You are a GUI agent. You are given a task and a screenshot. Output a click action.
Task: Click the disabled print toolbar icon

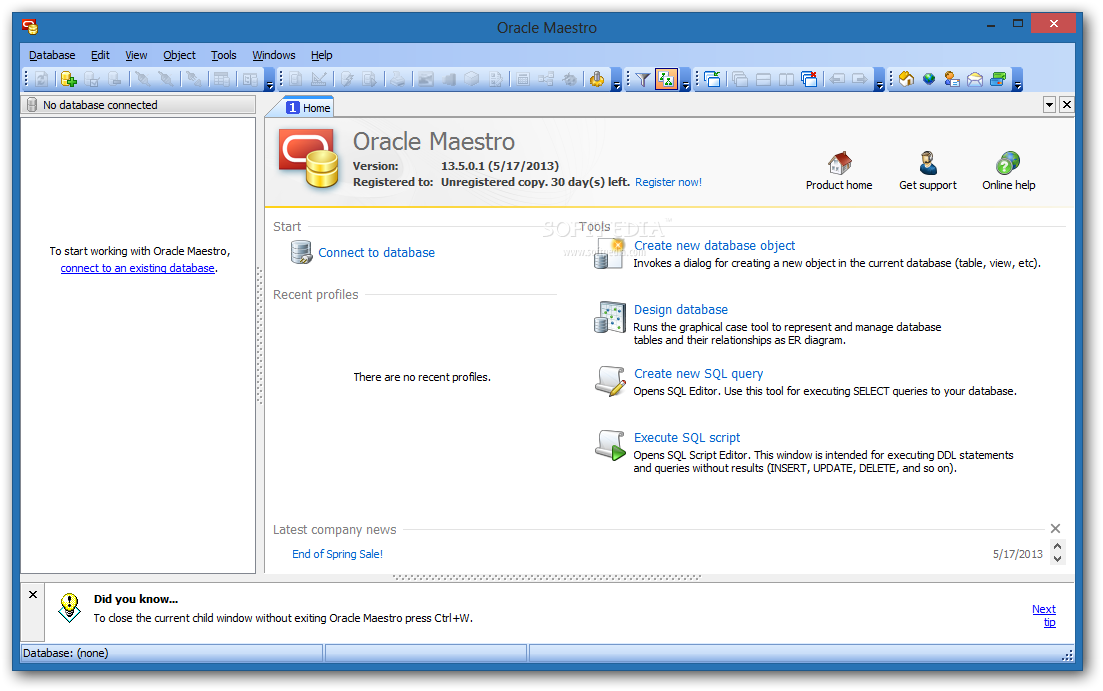click(x=398, y=80)
